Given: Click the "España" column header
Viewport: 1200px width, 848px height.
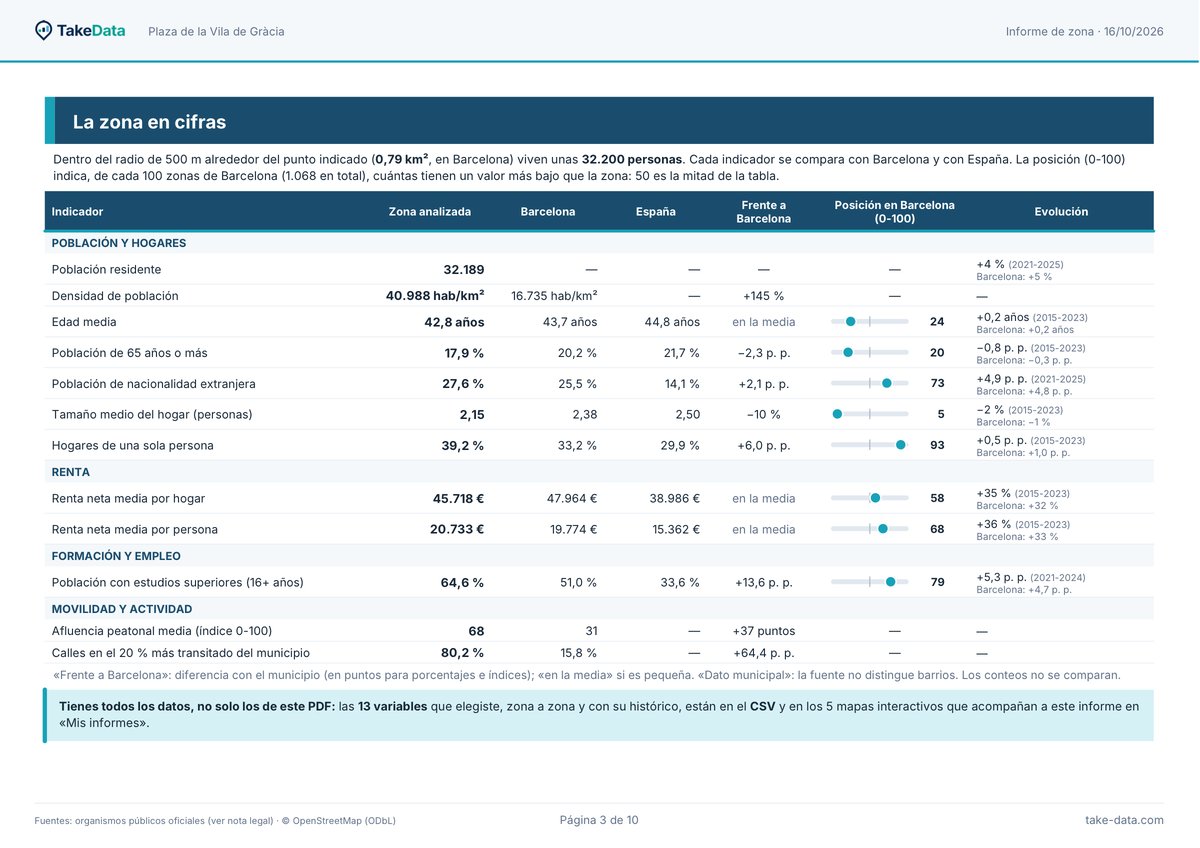Looking at the screenshot, I should [x=656, y=212].
